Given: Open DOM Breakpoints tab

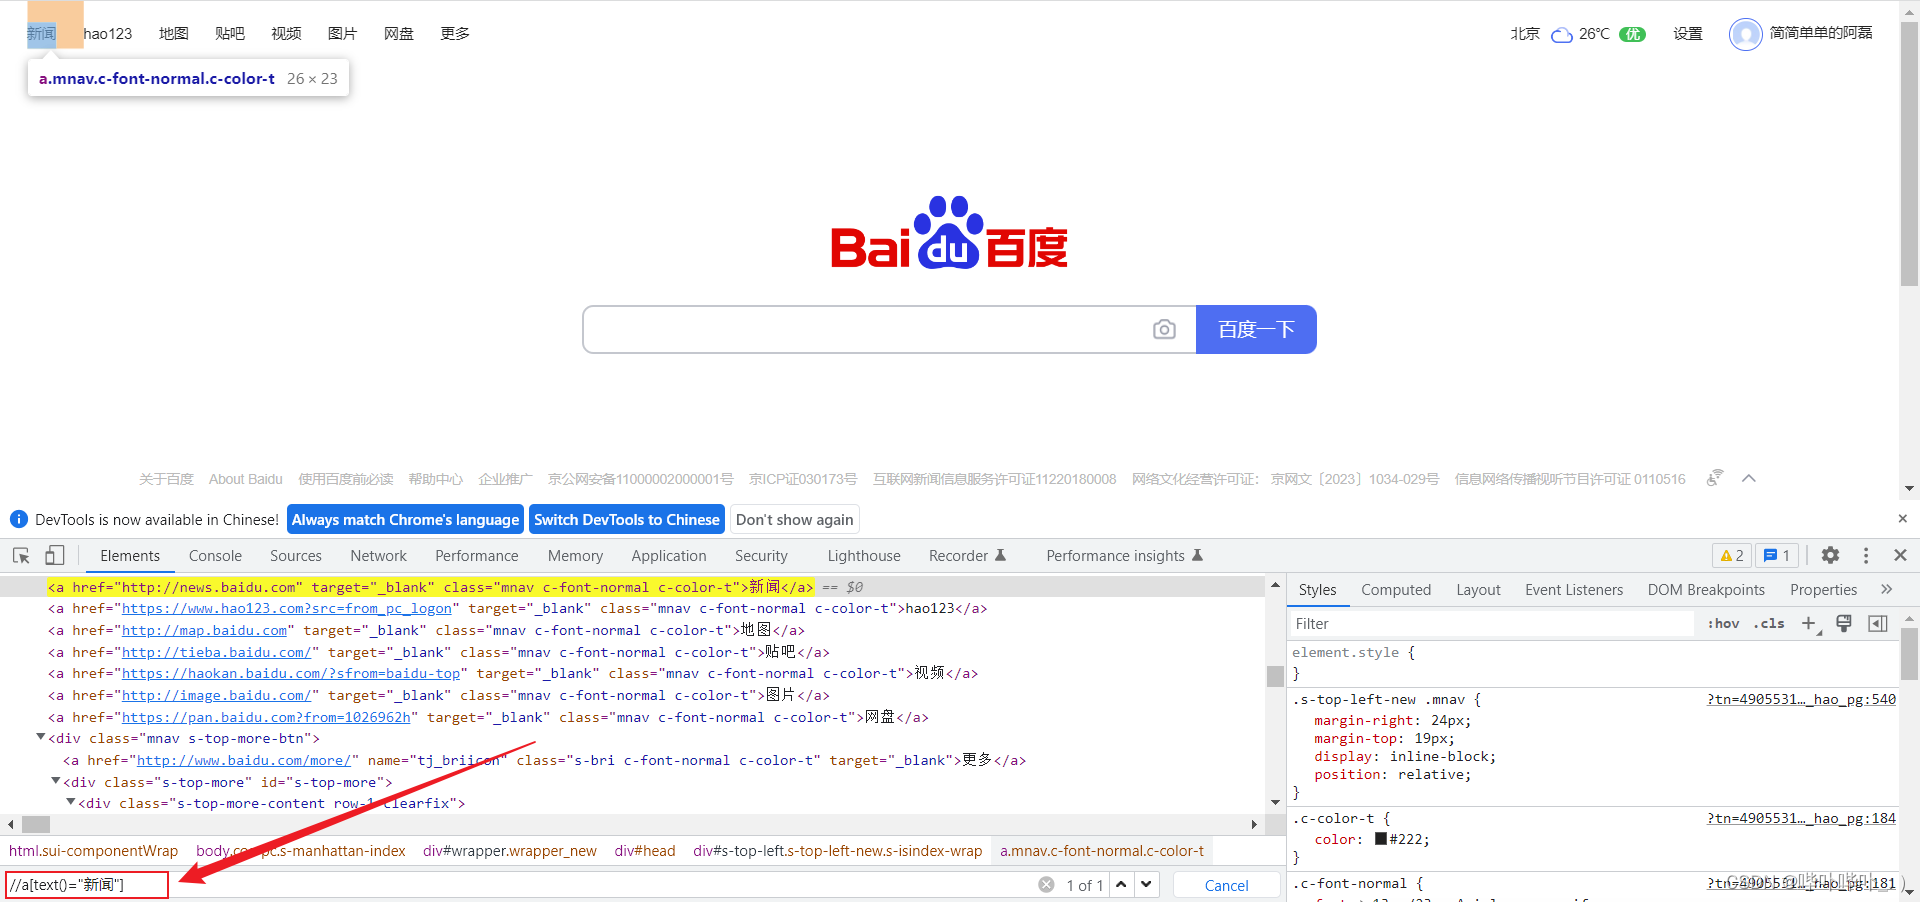Looking at the screenshot, I should tap(1706, 590).
